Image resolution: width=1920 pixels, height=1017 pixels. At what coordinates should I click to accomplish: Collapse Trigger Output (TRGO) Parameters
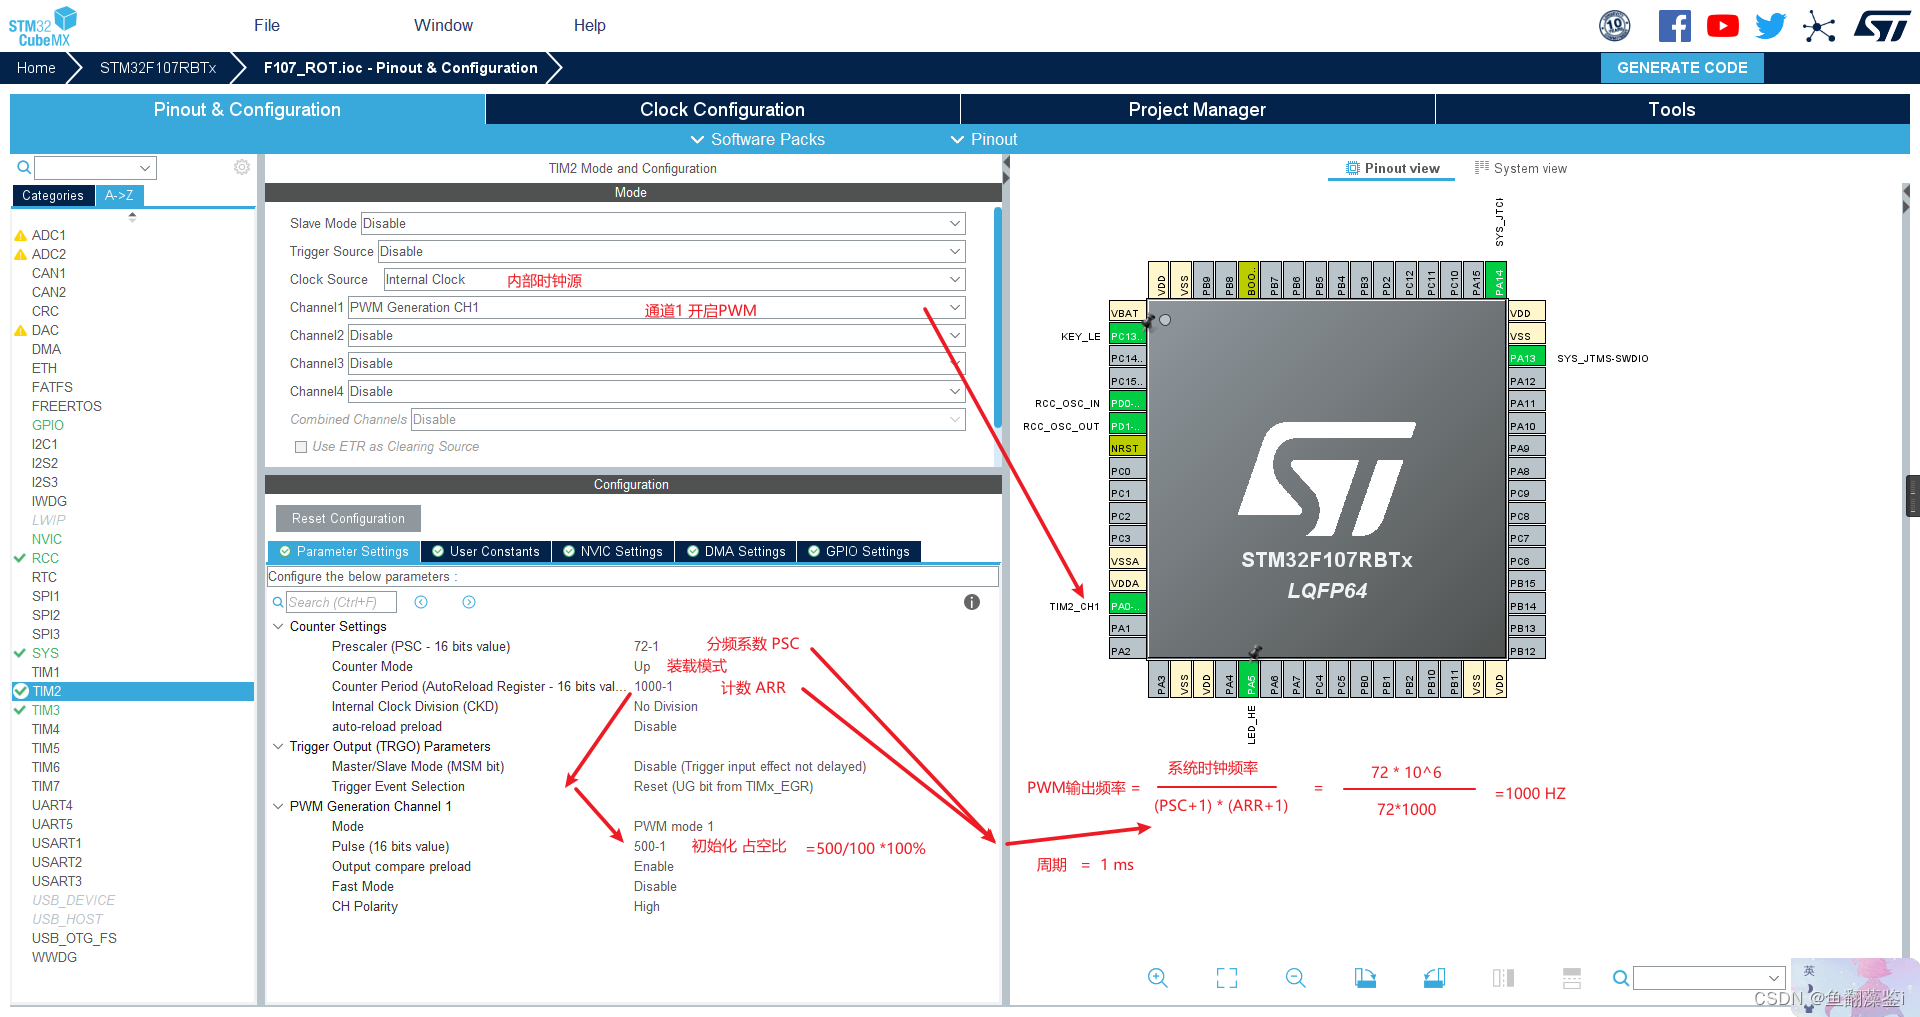pos(278,747)
